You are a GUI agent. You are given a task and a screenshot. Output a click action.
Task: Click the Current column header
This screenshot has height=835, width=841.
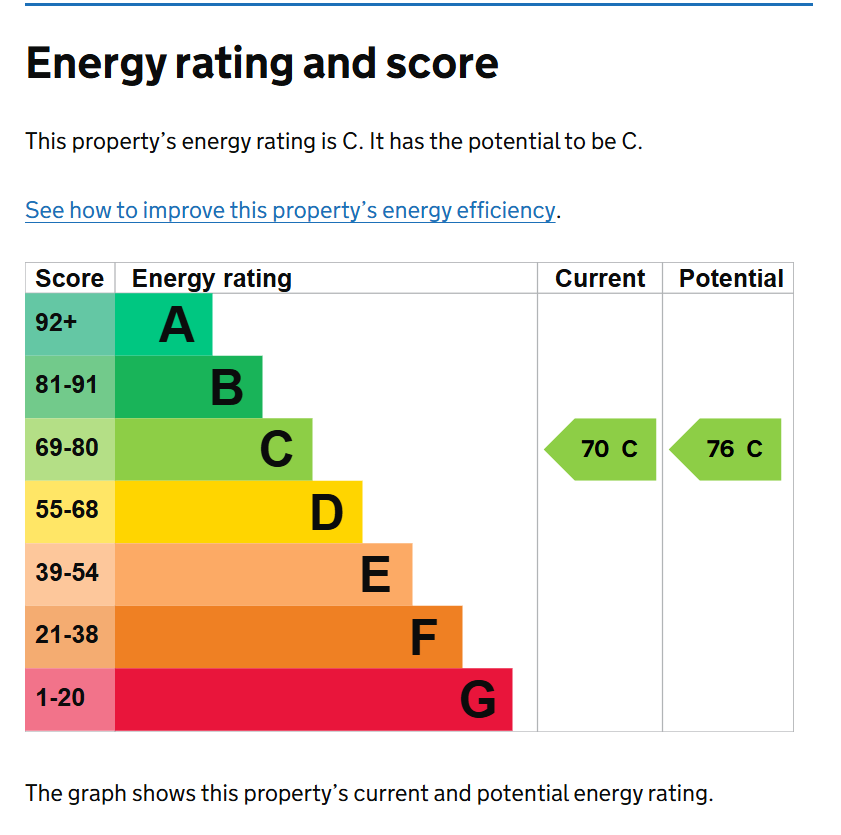(600, 278)
